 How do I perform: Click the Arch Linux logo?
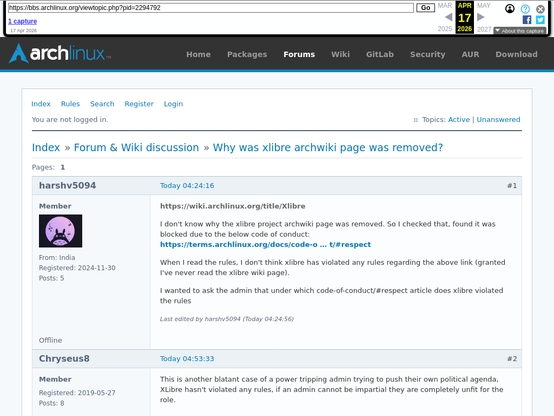pyautogui.click(x=59, y=53)
